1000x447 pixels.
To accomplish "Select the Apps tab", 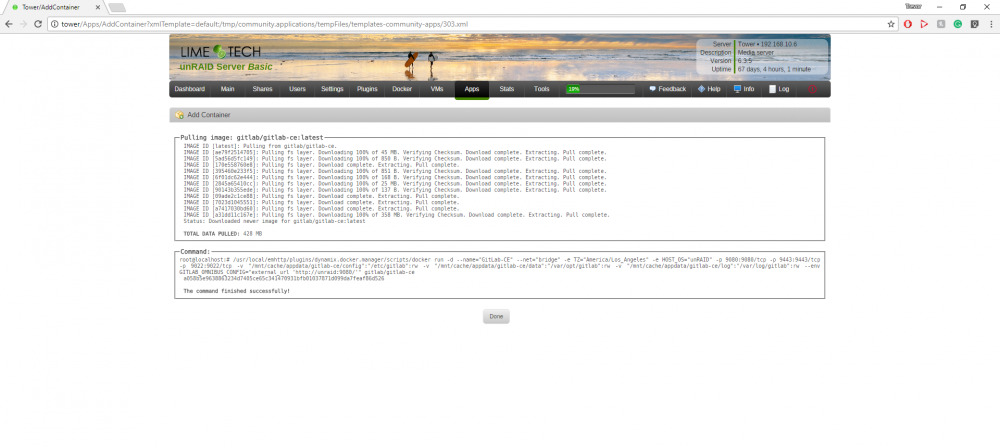I will [472, 89].
